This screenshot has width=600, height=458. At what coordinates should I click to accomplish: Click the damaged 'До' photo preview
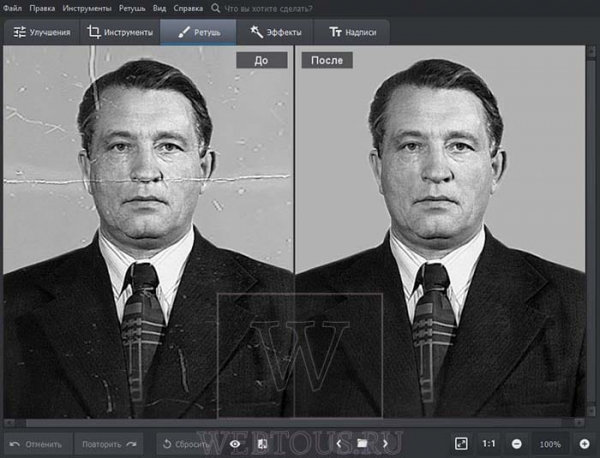[148, 232]
